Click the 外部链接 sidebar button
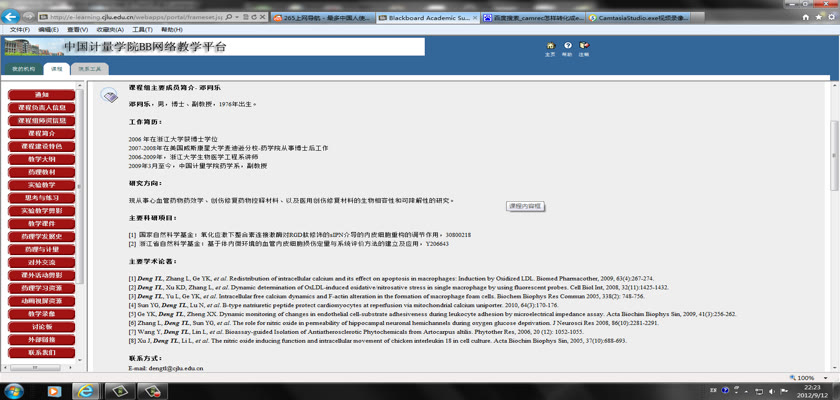The image size is (840, 400). point(41,339)
